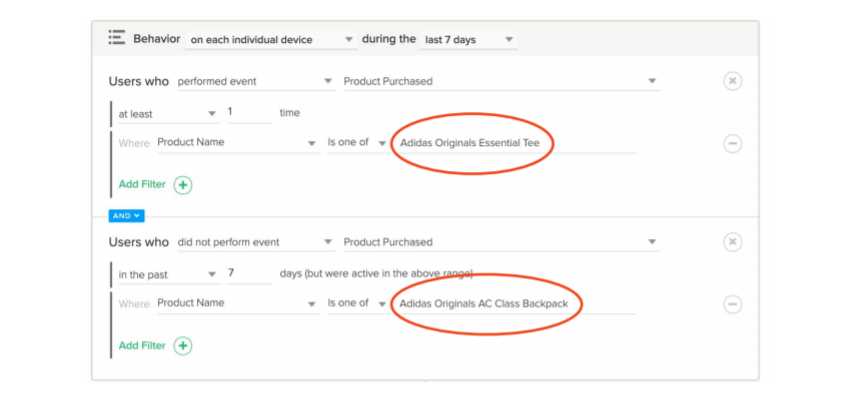Viewport: 852px width, 398px height.
Task: Open the 'last 7 days' time range dropdown
Action: 468,40
